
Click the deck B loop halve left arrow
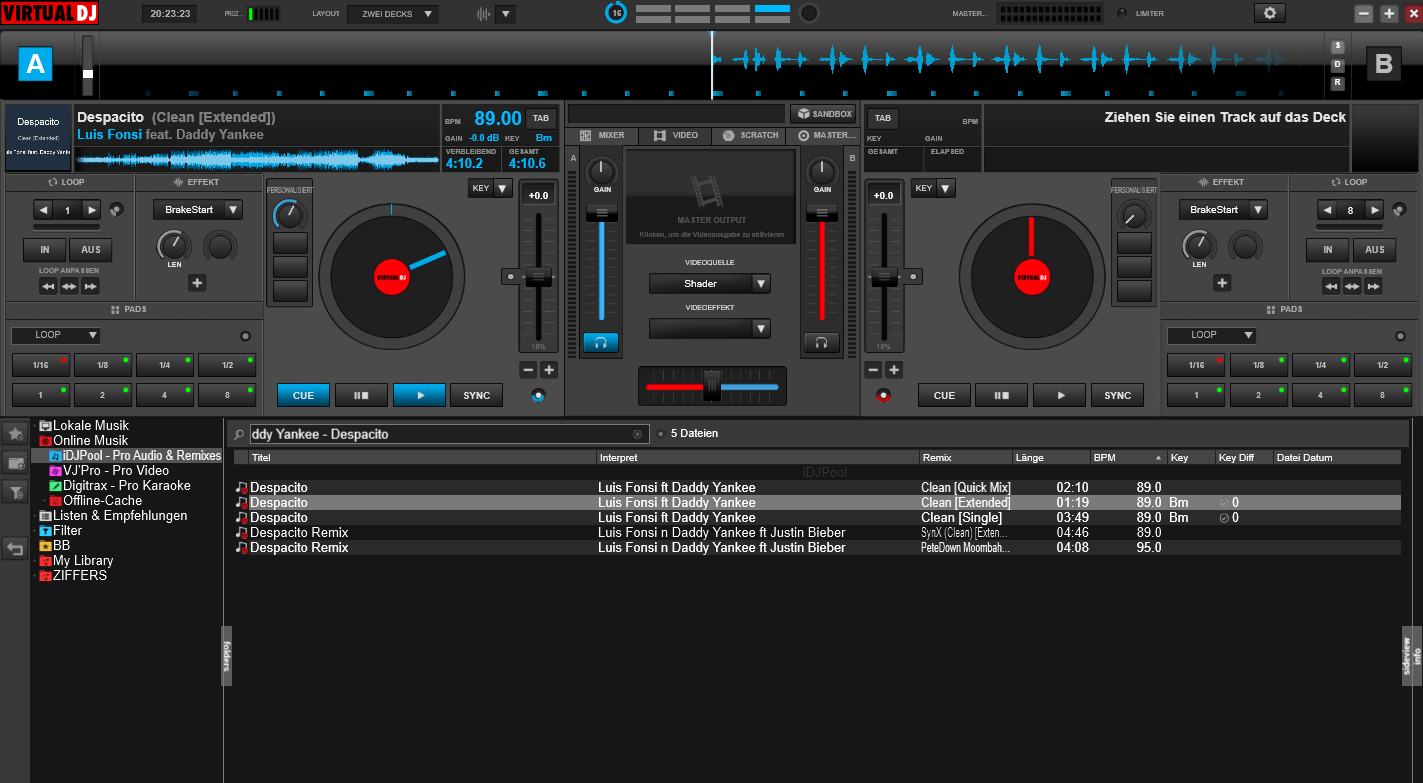1327,210
